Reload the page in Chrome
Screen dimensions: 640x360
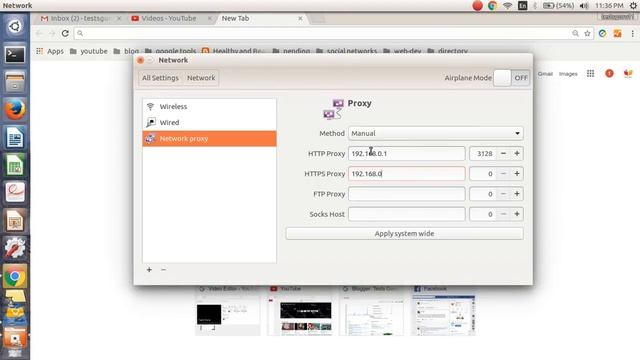[x=65, y=33]
